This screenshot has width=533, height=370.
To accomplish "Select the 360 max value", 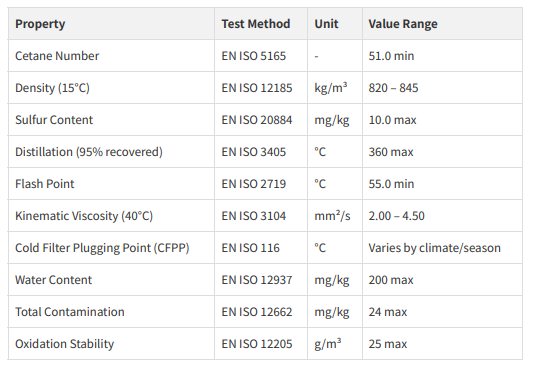I will point(391,152).
